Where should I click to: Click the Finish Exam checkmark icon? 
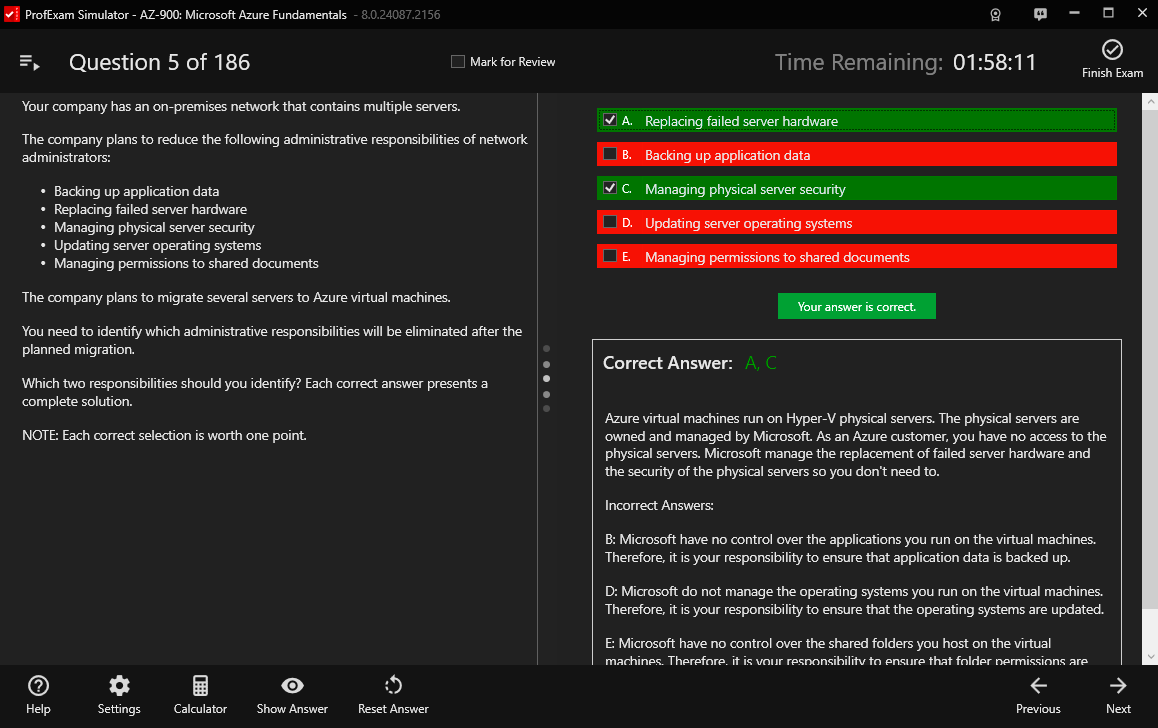coord(1112,49)
